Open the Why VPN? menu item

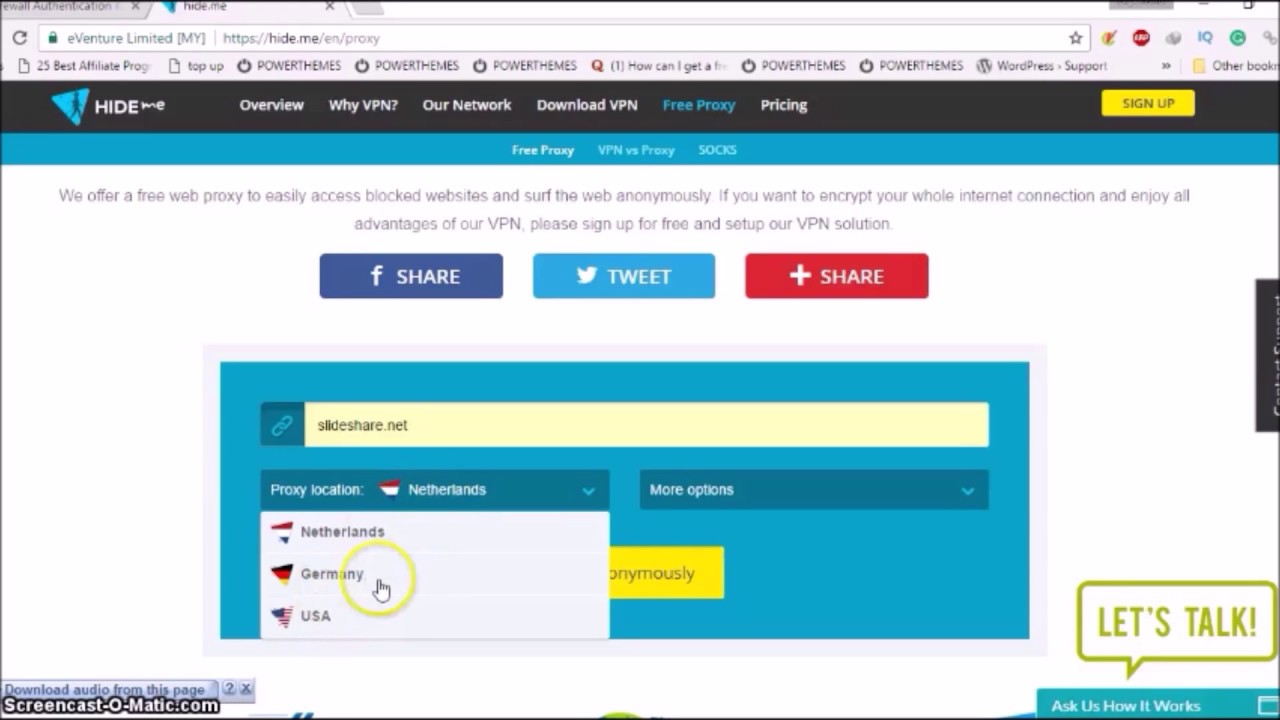(x=363, y=105)
